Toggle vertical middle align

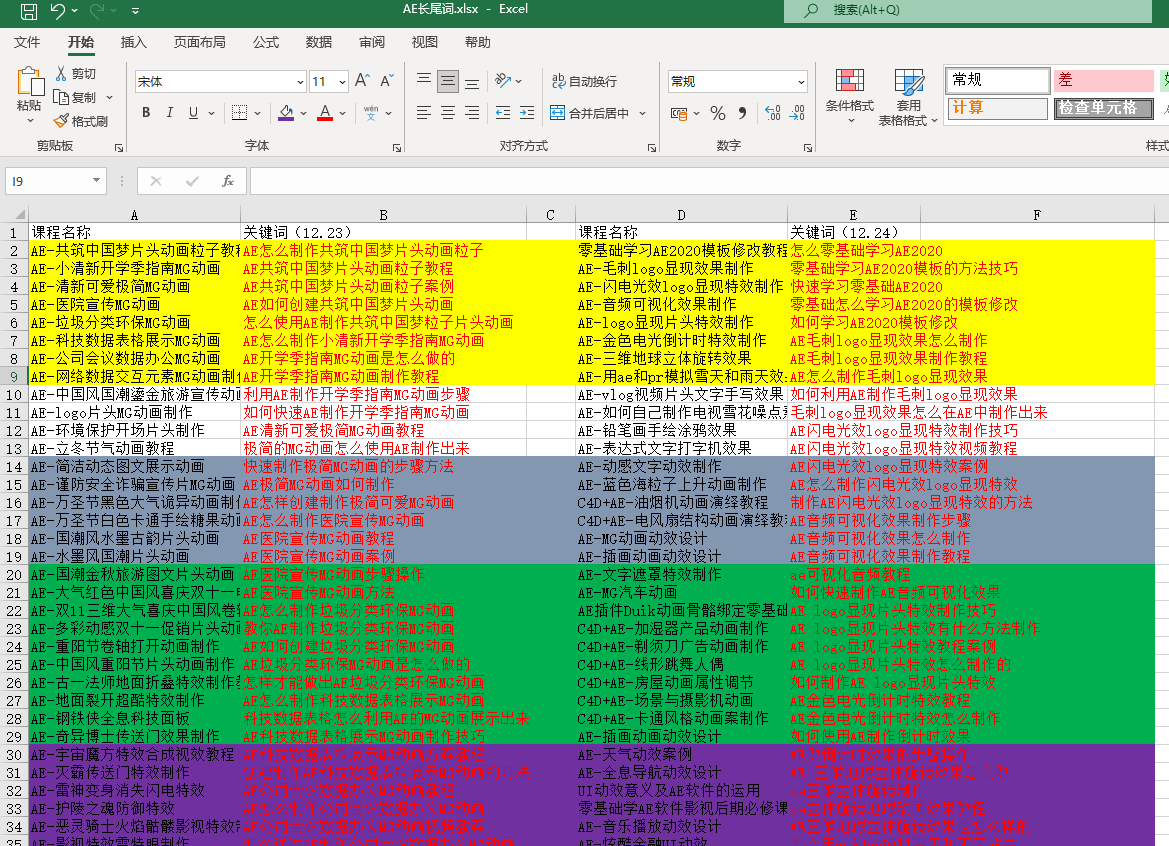pos(448,80)
